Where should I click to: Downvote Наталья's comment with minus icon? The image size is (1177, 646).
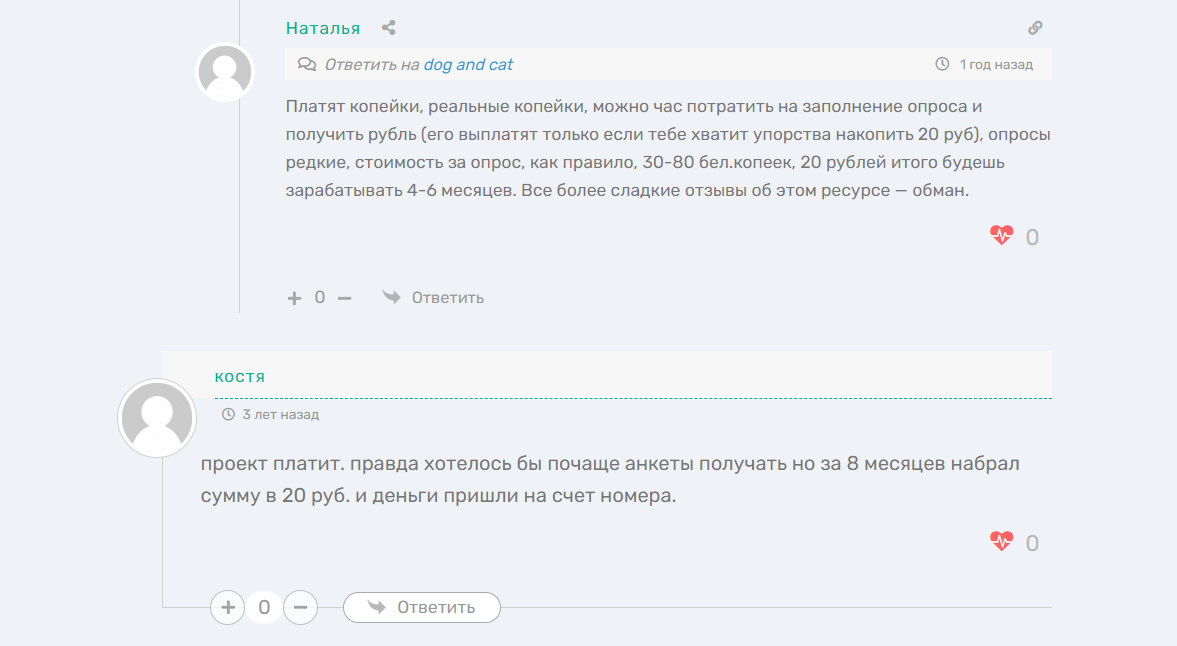345,298
